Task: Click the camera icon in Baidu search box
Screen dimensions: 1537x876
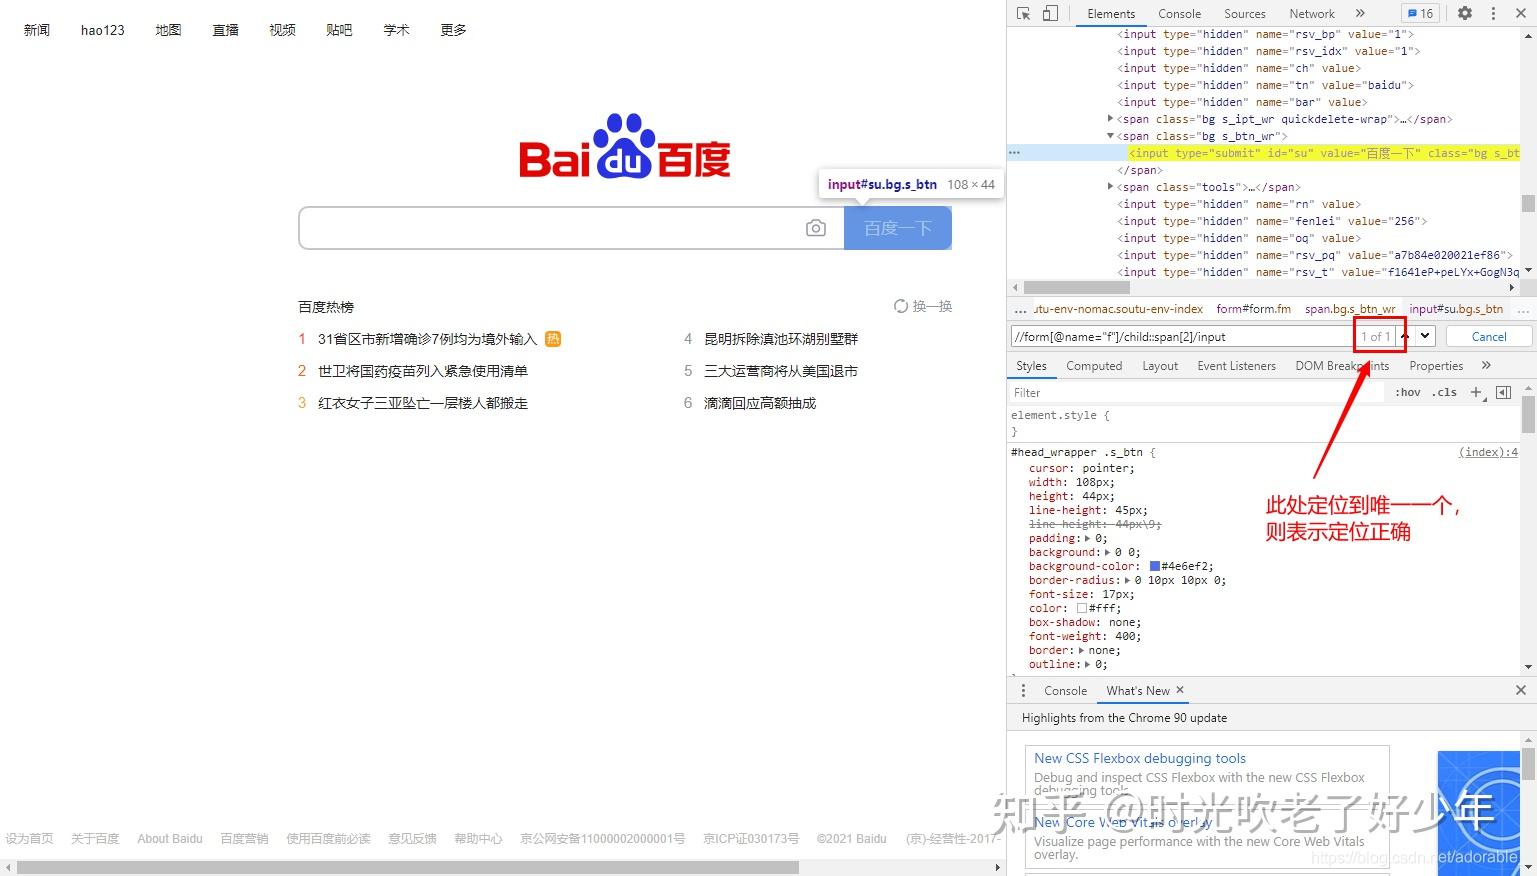Action: 816,227
